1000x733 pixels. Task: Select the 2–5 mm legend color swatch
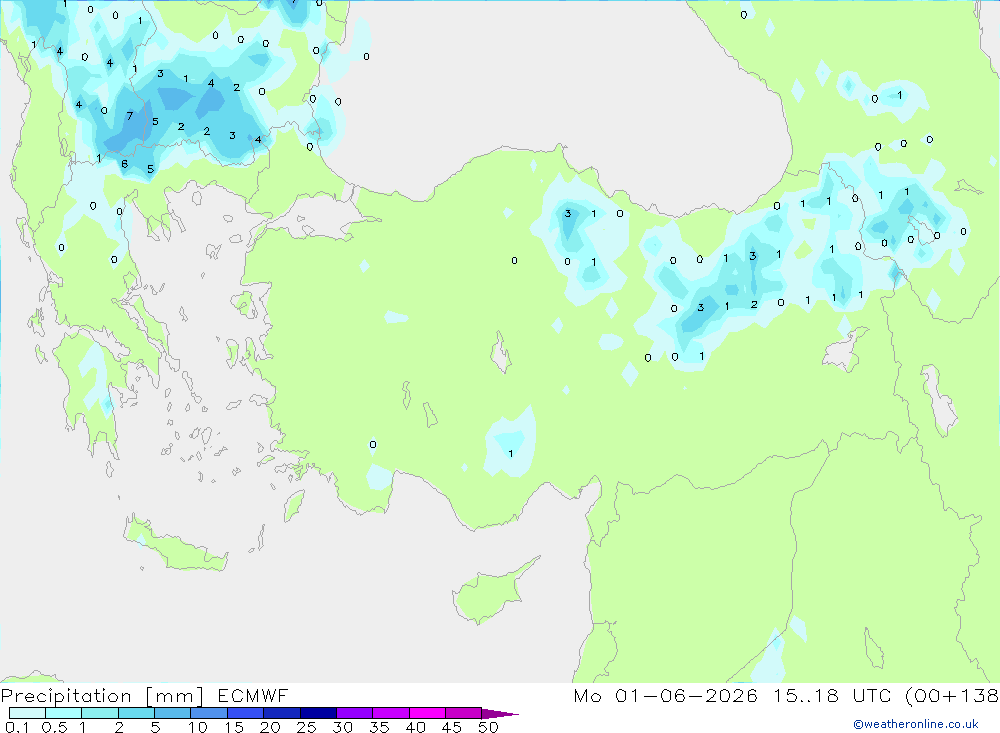click(x=136, y=713)
